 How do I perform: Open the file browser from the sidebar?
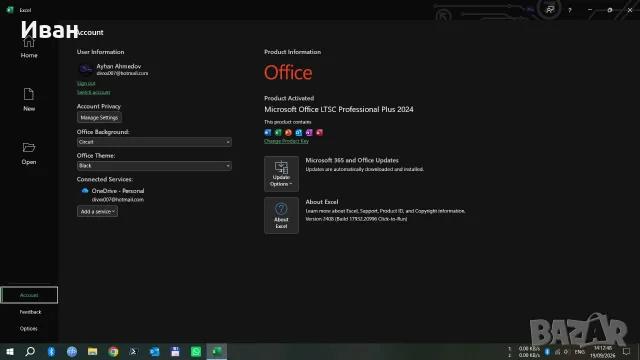pos(29,153)
